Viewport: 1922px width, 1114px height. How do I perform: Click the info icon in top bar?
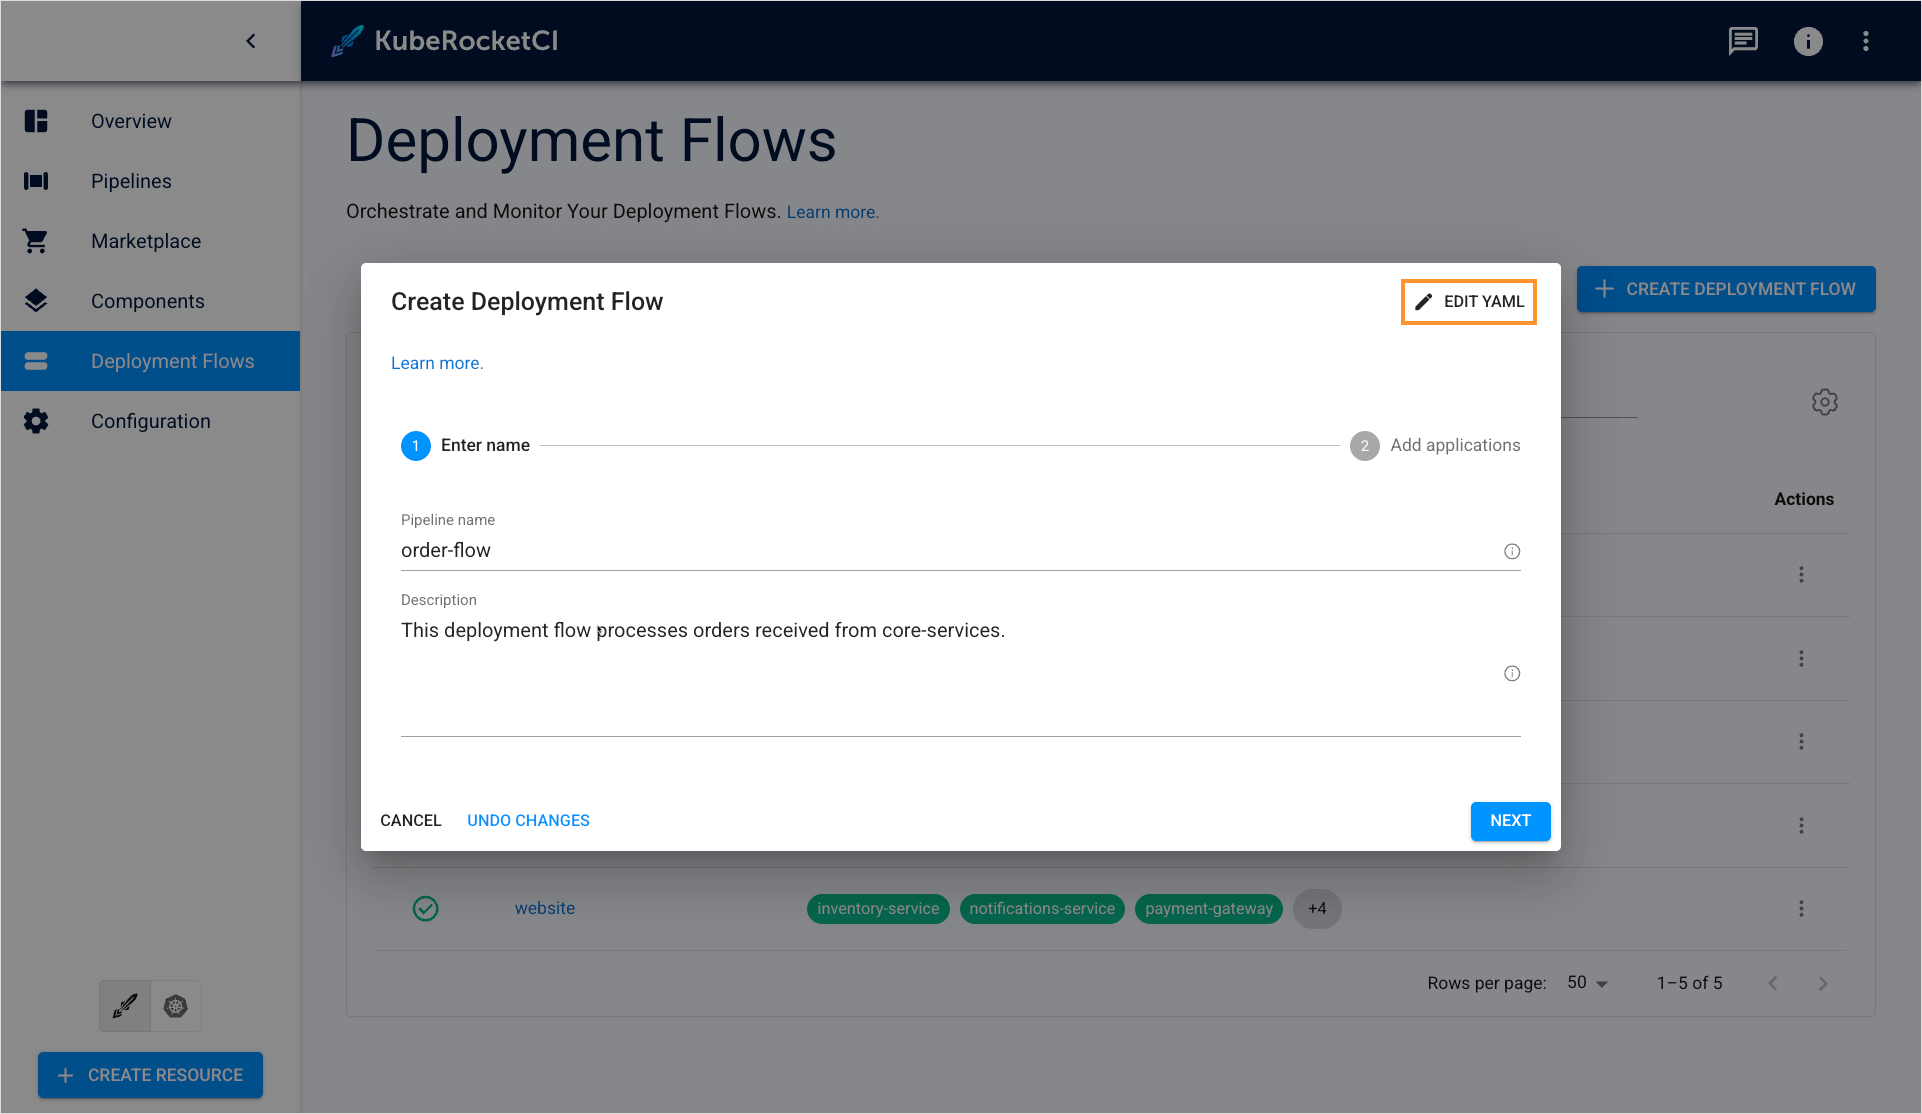(1807, 41)
